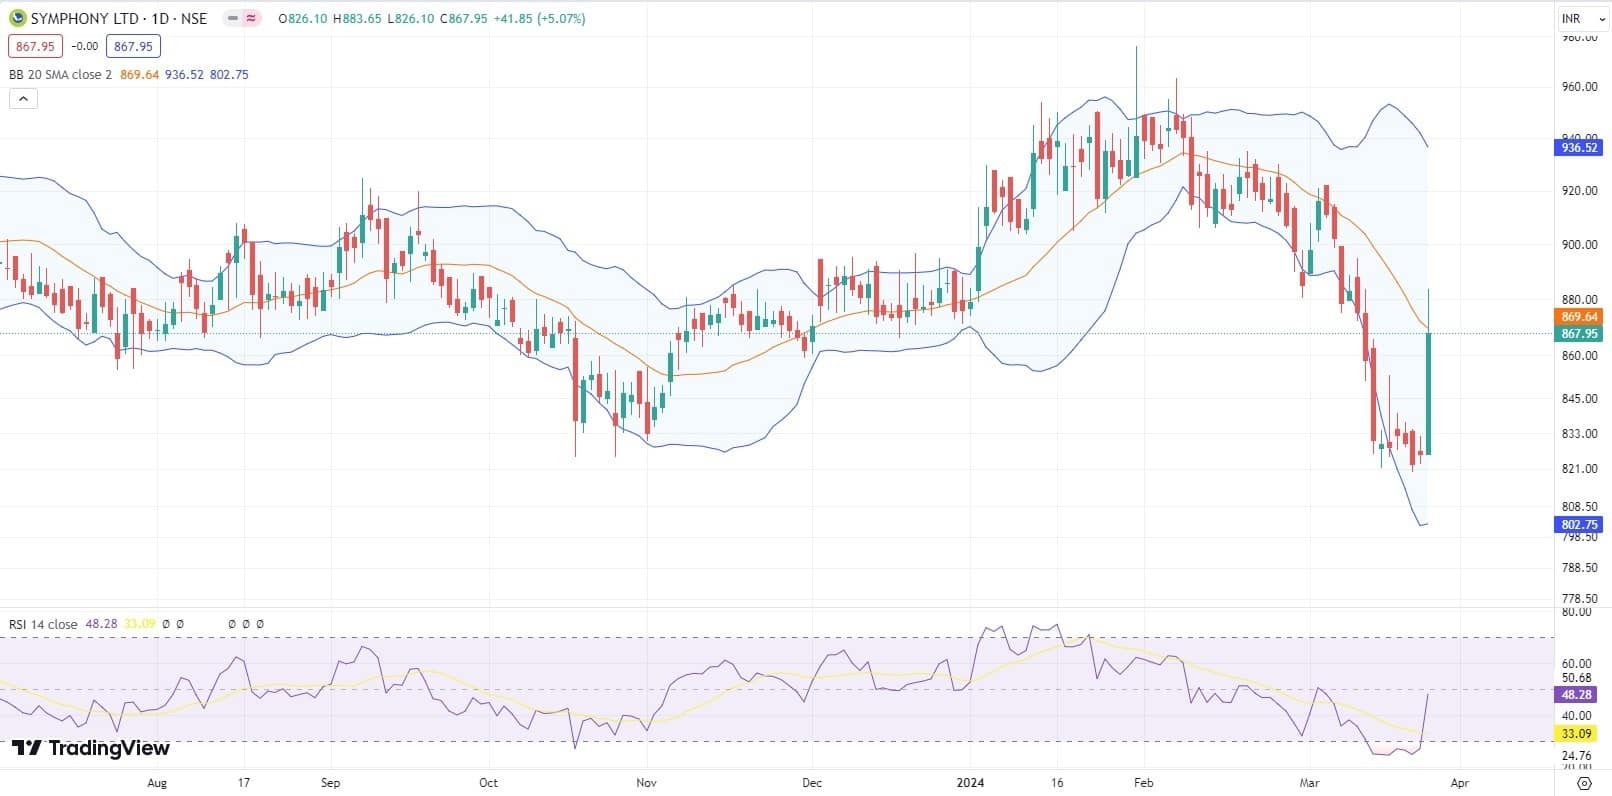The width and height of the screenshot is (1612, 796).
Task: Click the blue 936.52 upper band price label
Action: (1579, 147)
